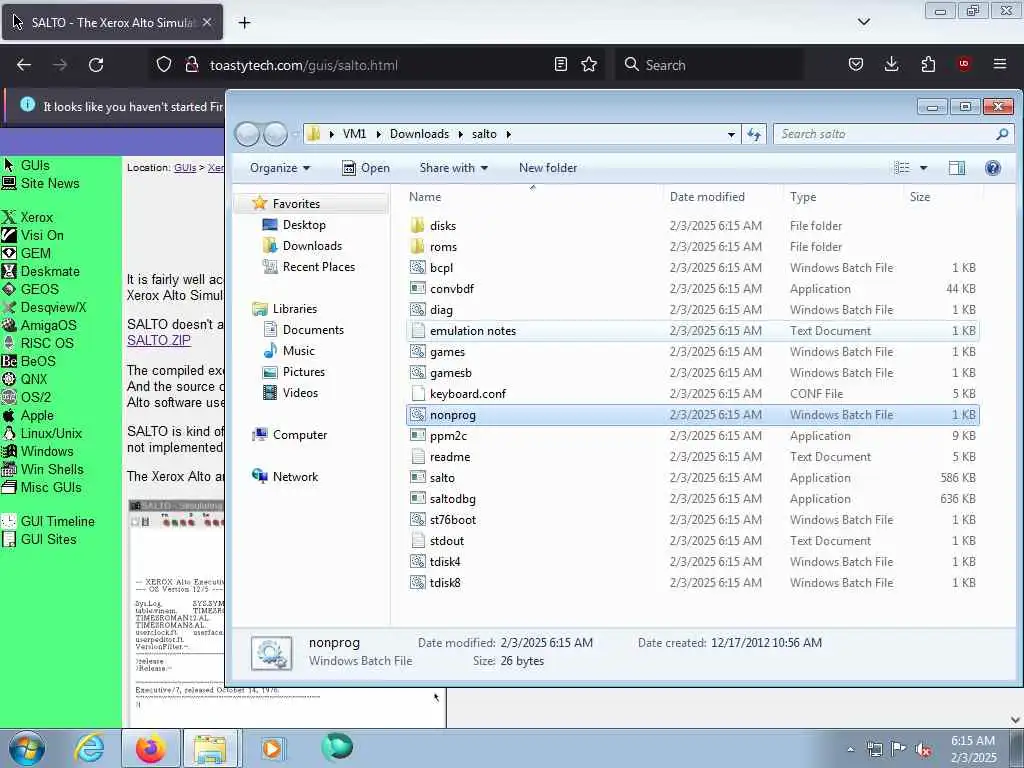Open Firefox hamburger application menu
The image size is (1024, 768).
(1000, 64)
